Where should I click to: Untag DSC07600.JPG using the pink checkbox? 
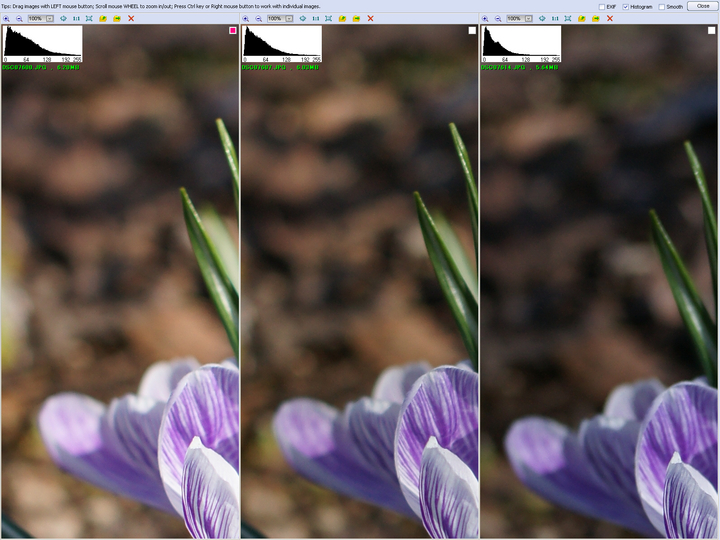tap(233, 30)
